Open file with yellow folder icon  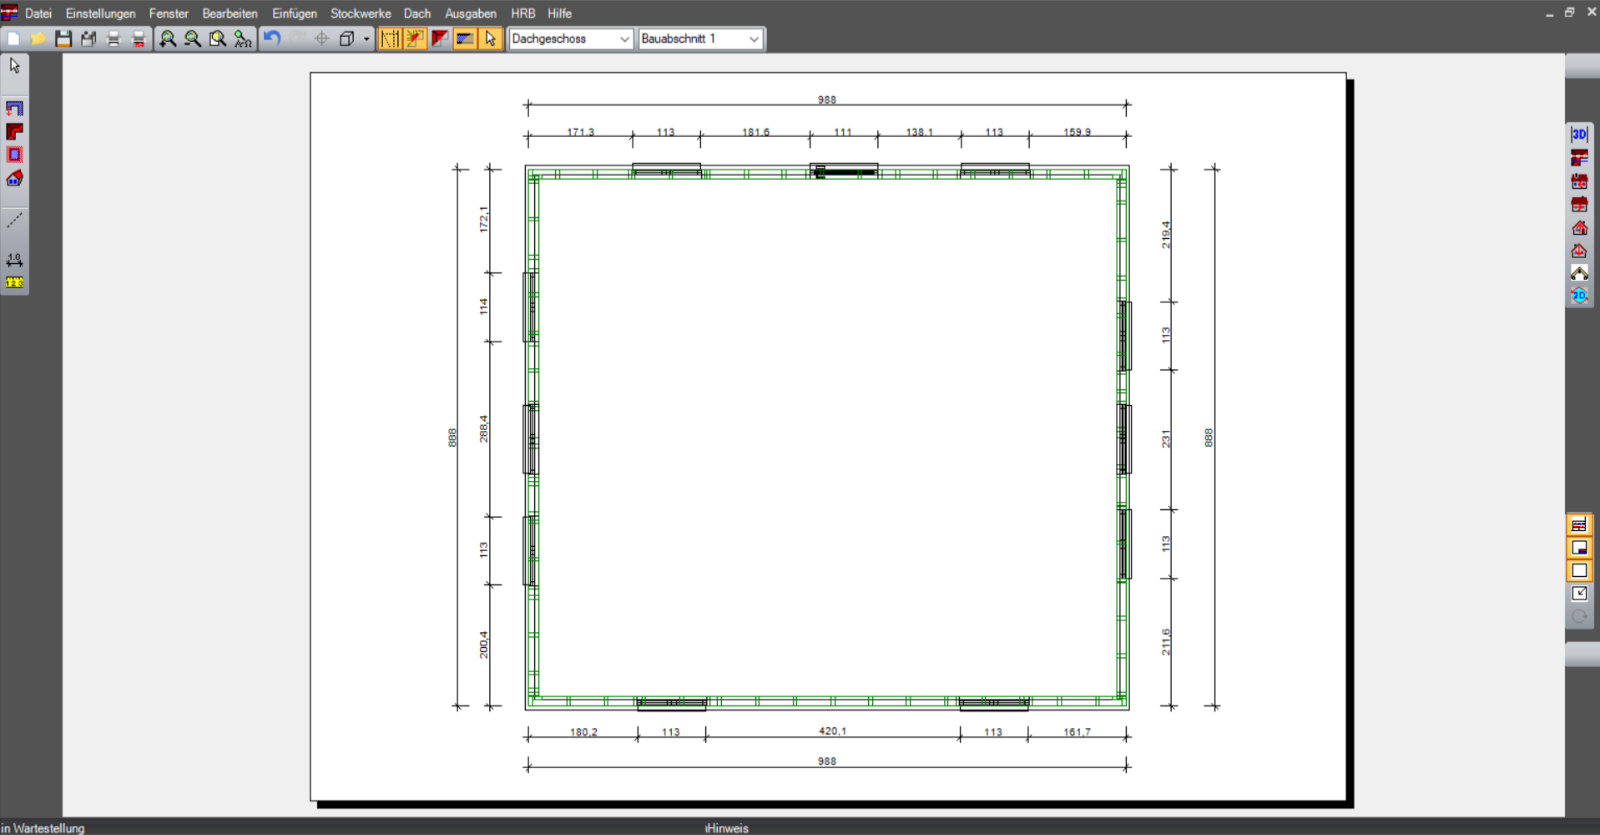click(x=38, y=39)
